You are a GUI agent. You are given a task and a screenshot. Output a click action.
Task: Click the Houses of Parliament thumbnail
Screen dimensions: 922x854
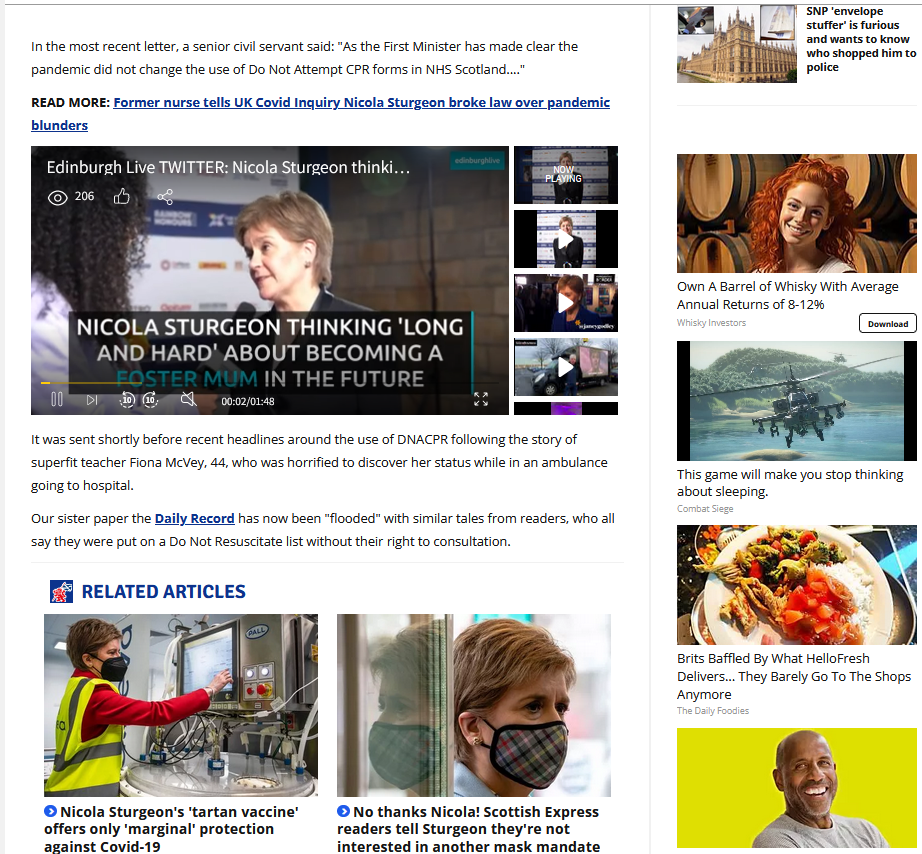coord(737,44)
